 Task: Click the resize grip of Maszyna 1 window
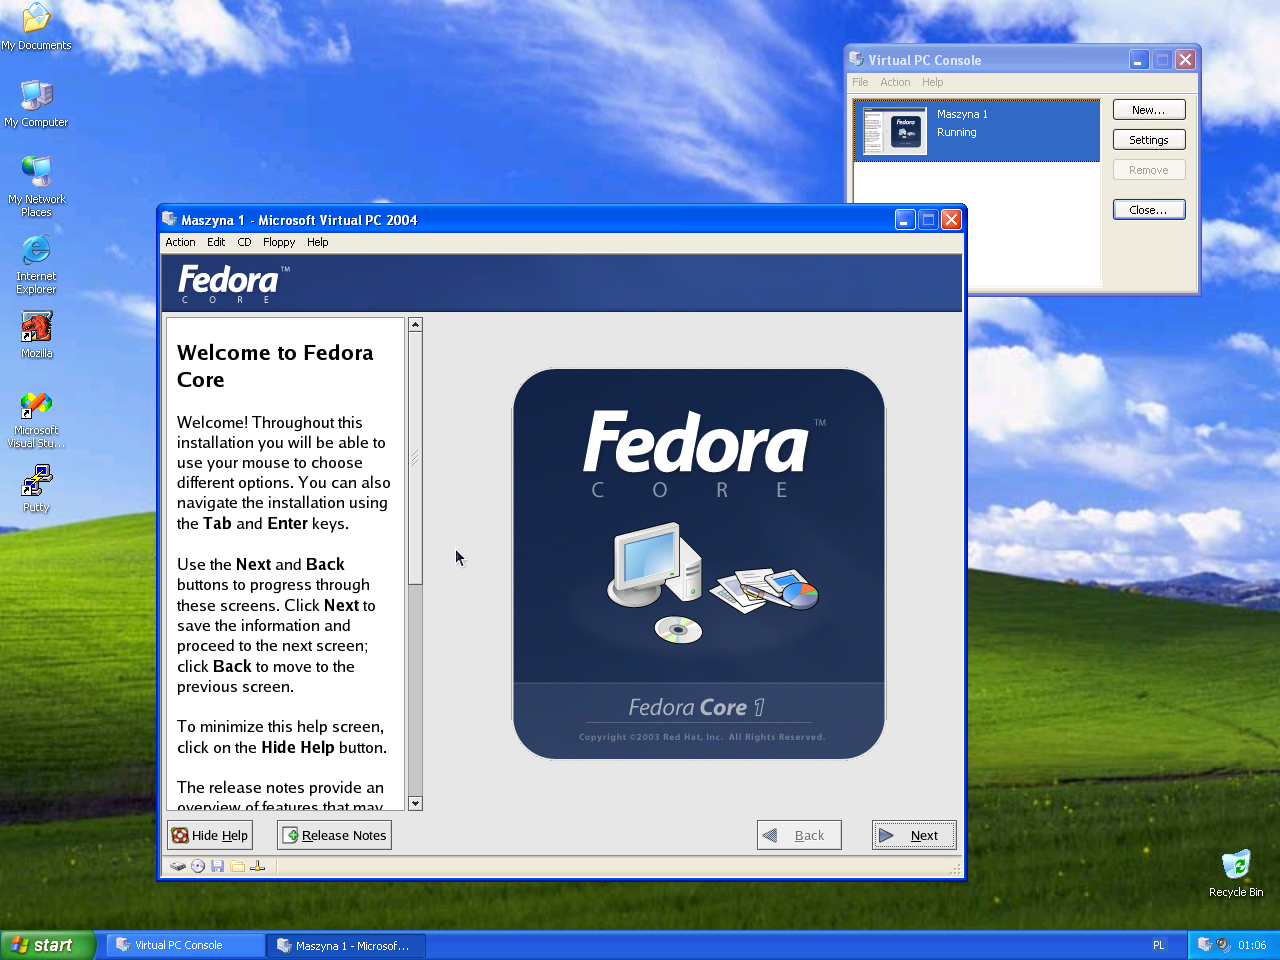954,869
